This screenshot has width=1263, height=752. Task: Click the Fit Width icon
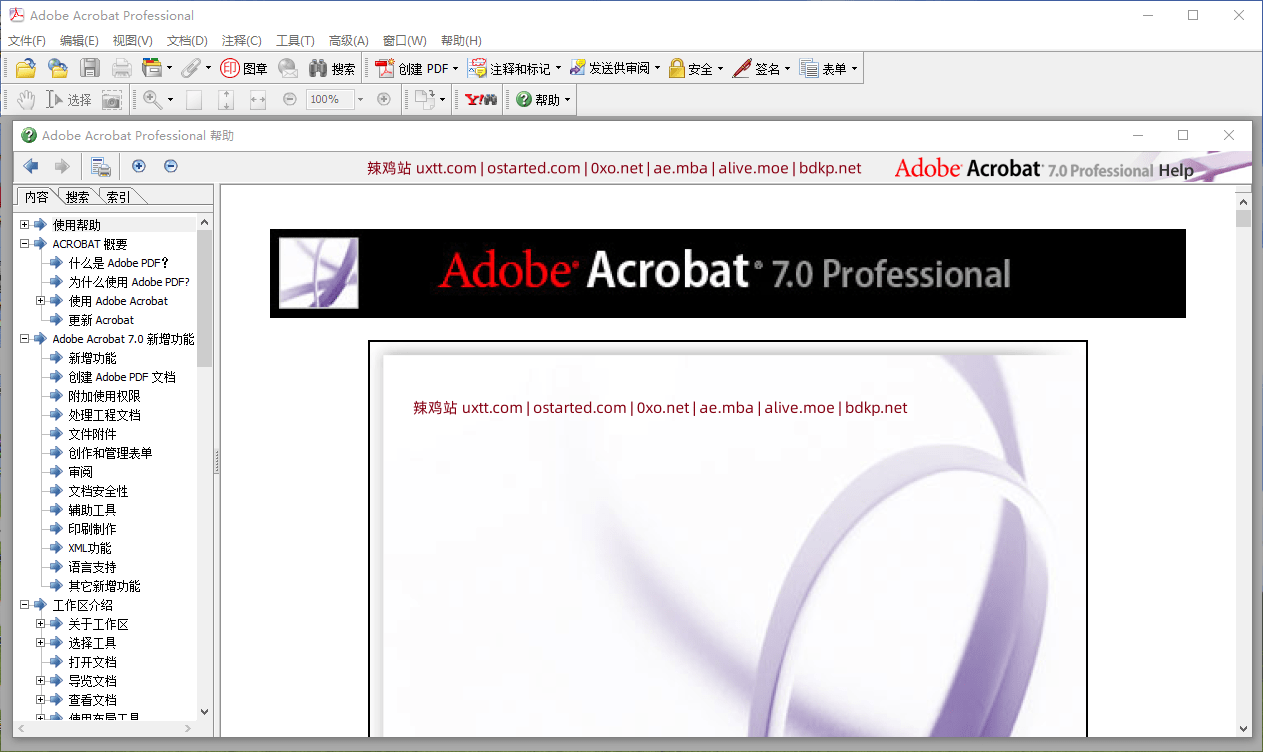point(258,99)
